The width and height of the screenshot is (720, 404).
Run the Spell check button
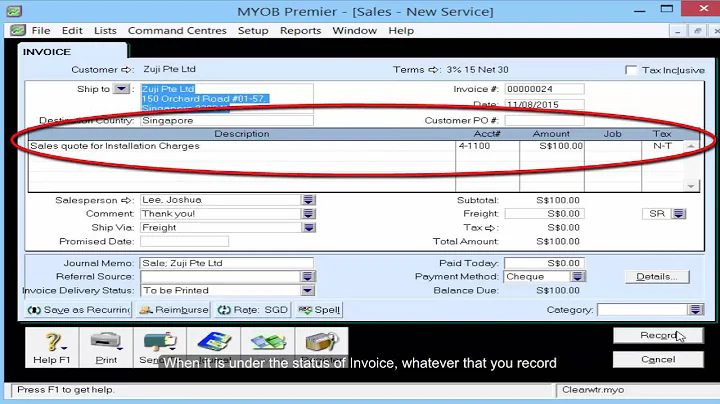319,310
